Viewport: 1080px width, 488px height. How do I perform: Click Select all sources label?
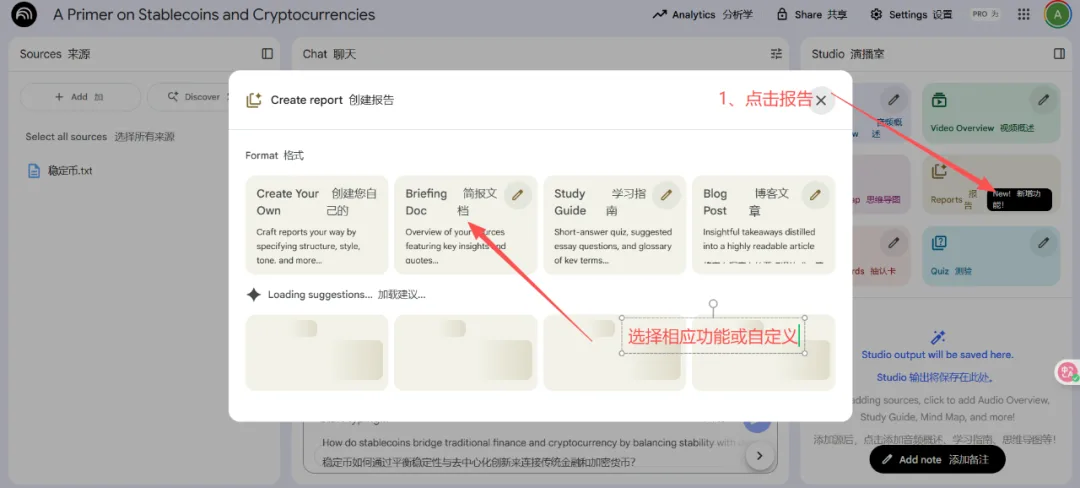click(100, 136)
